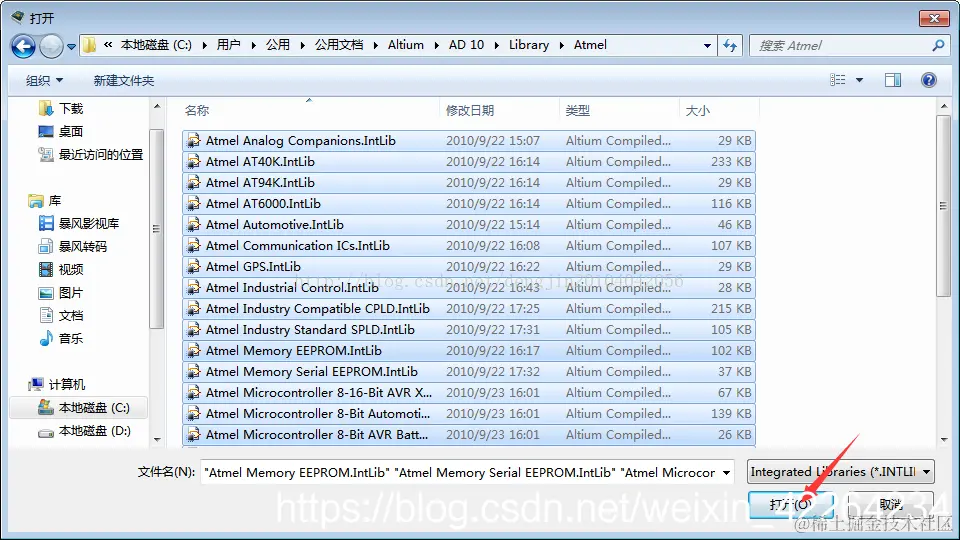Viewport: 960px width, 540px height.
Task: Click the Forward navigation arrow
Action: click(x=51, y=46)
